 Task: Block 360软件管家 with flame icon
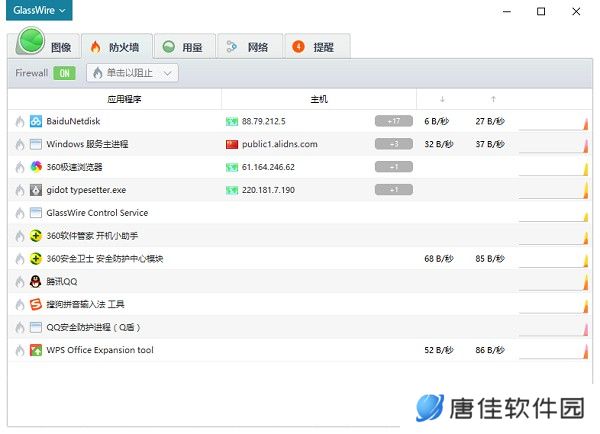tap(20, 236)
